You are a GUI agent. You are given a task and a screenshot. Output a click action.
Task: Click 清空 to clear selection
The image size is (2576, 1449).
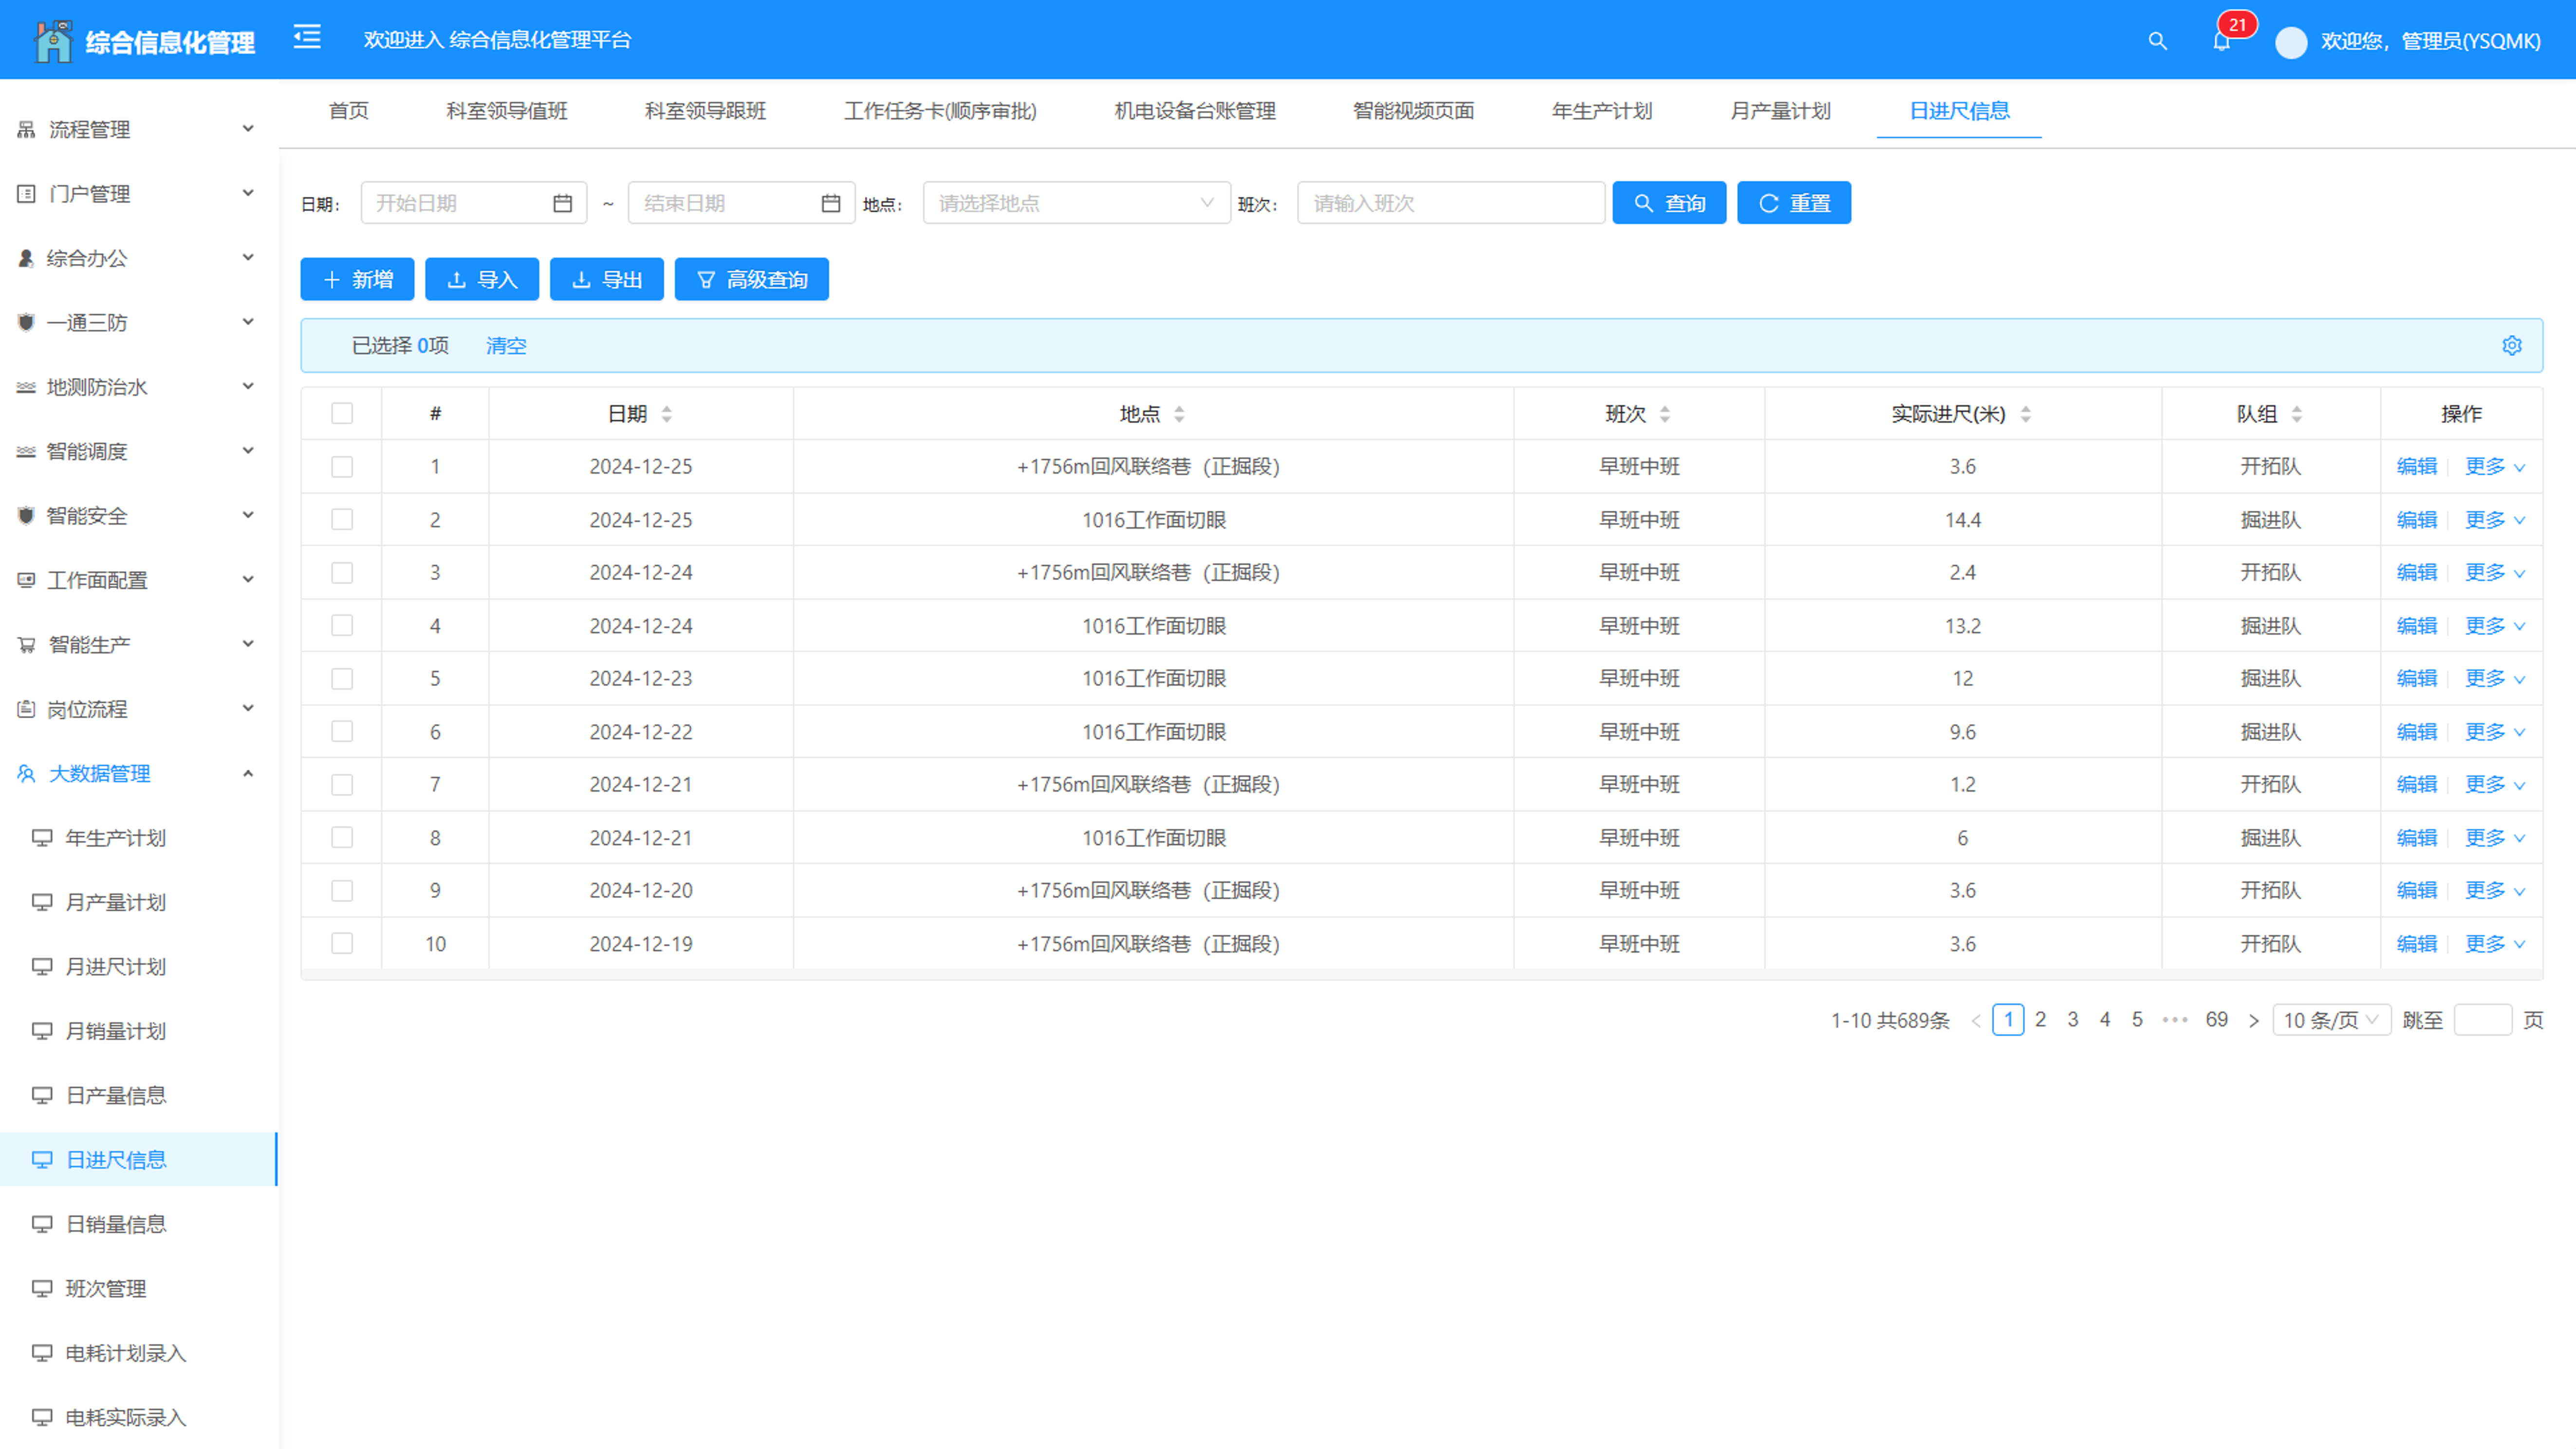pos(506,346)
